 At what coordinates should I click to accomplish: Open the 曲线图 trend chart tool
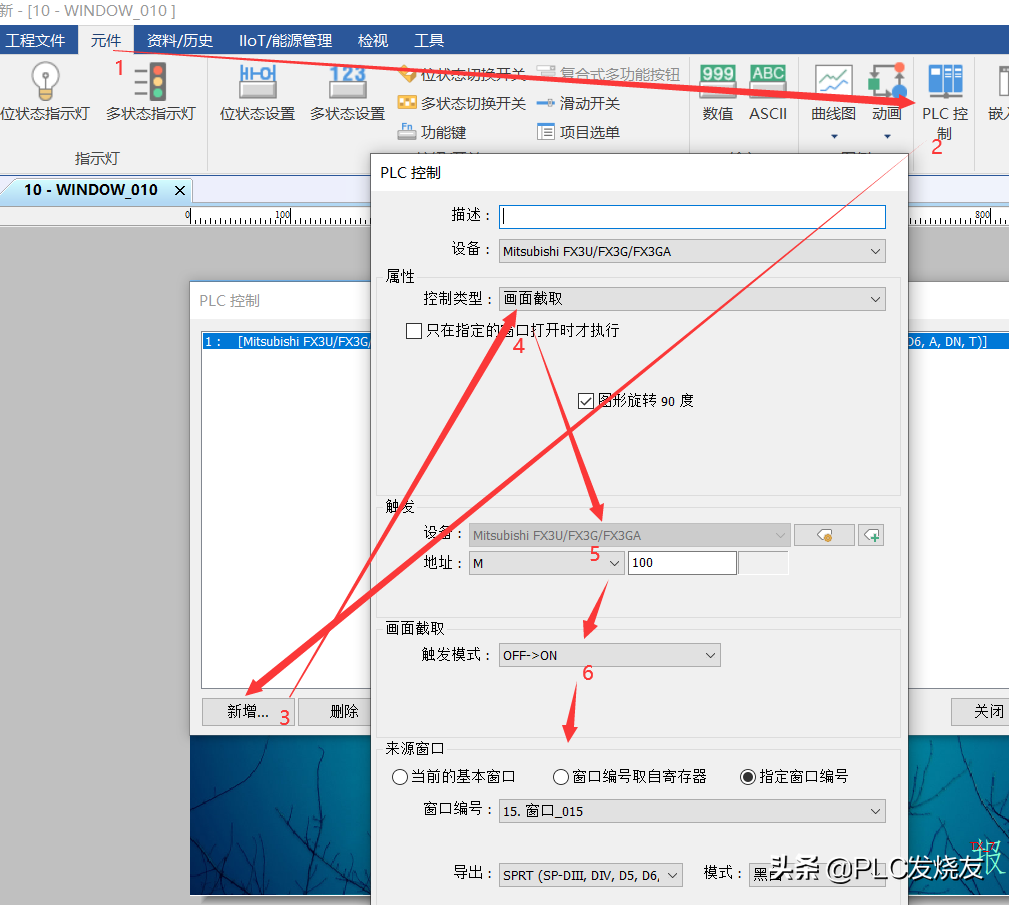click(x=833, y=81)
